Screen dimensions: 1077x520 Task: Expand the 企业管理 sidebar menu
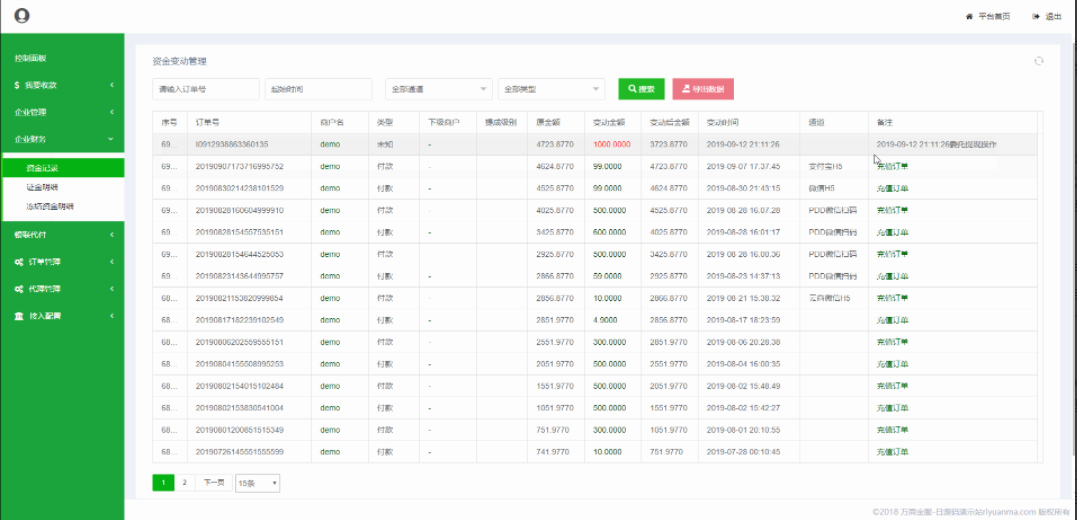click(62, 112)
